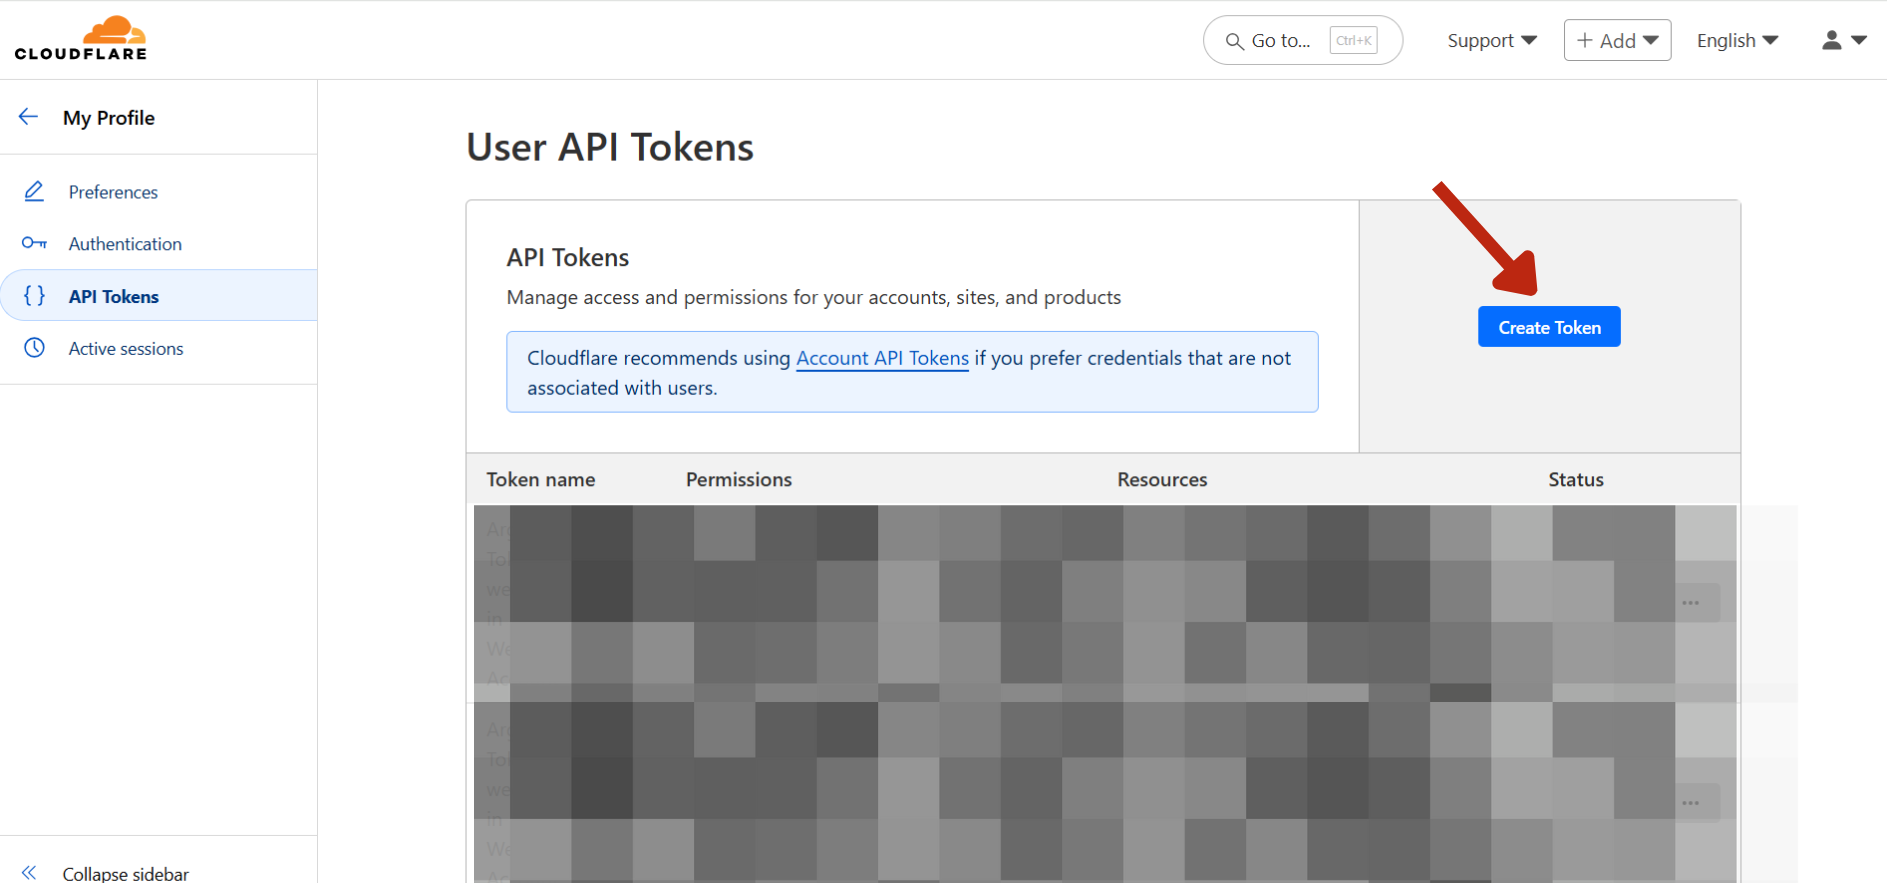Click the Token name column header
Image resolution: width=1887 pixels, height=883 pixels.
pyautogui.click(x=540, y=479)
